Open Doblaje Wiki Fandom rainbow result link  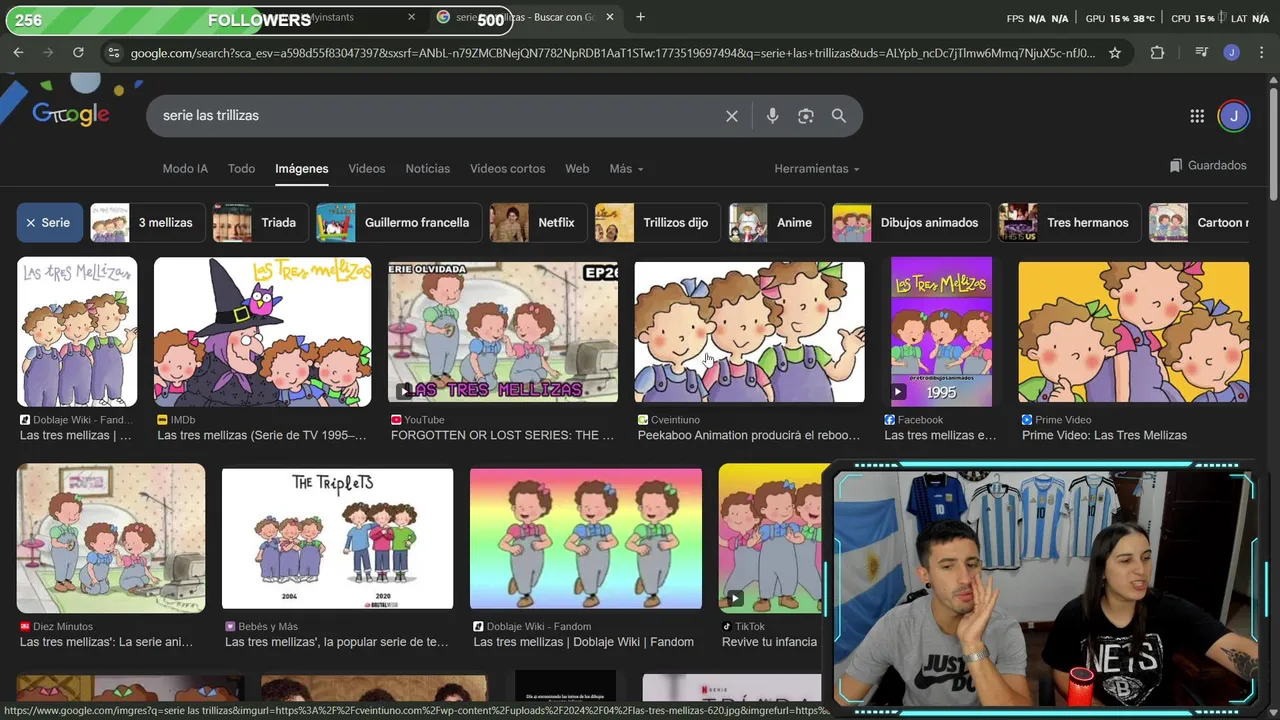(x=583, y=642)
